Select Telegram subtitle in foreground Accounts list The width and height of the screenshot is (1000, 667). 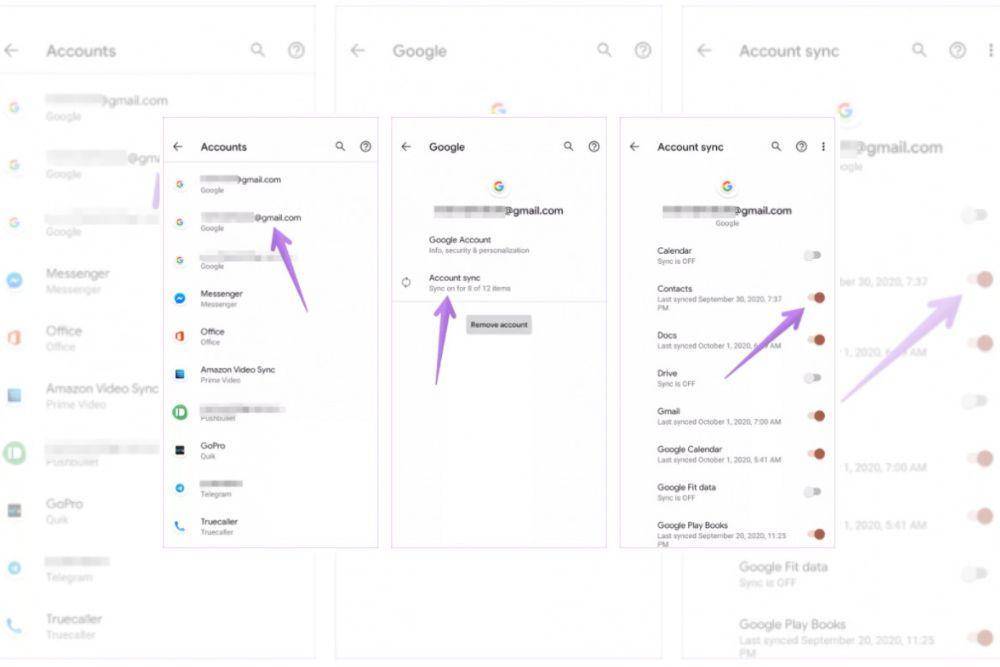(216, 494)
